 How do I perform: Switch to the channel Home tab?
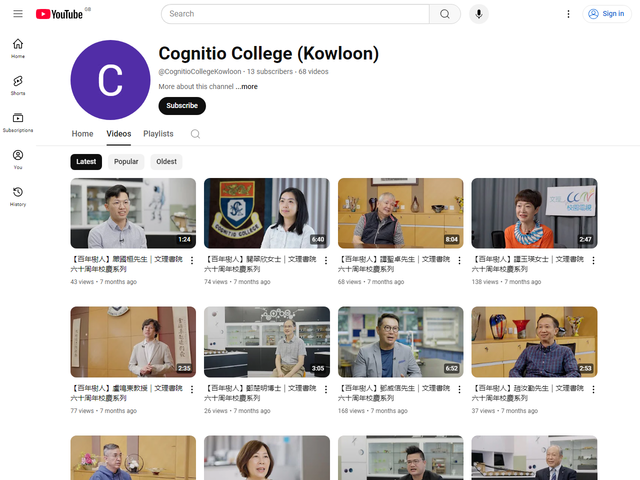click(x=82, y=134)
